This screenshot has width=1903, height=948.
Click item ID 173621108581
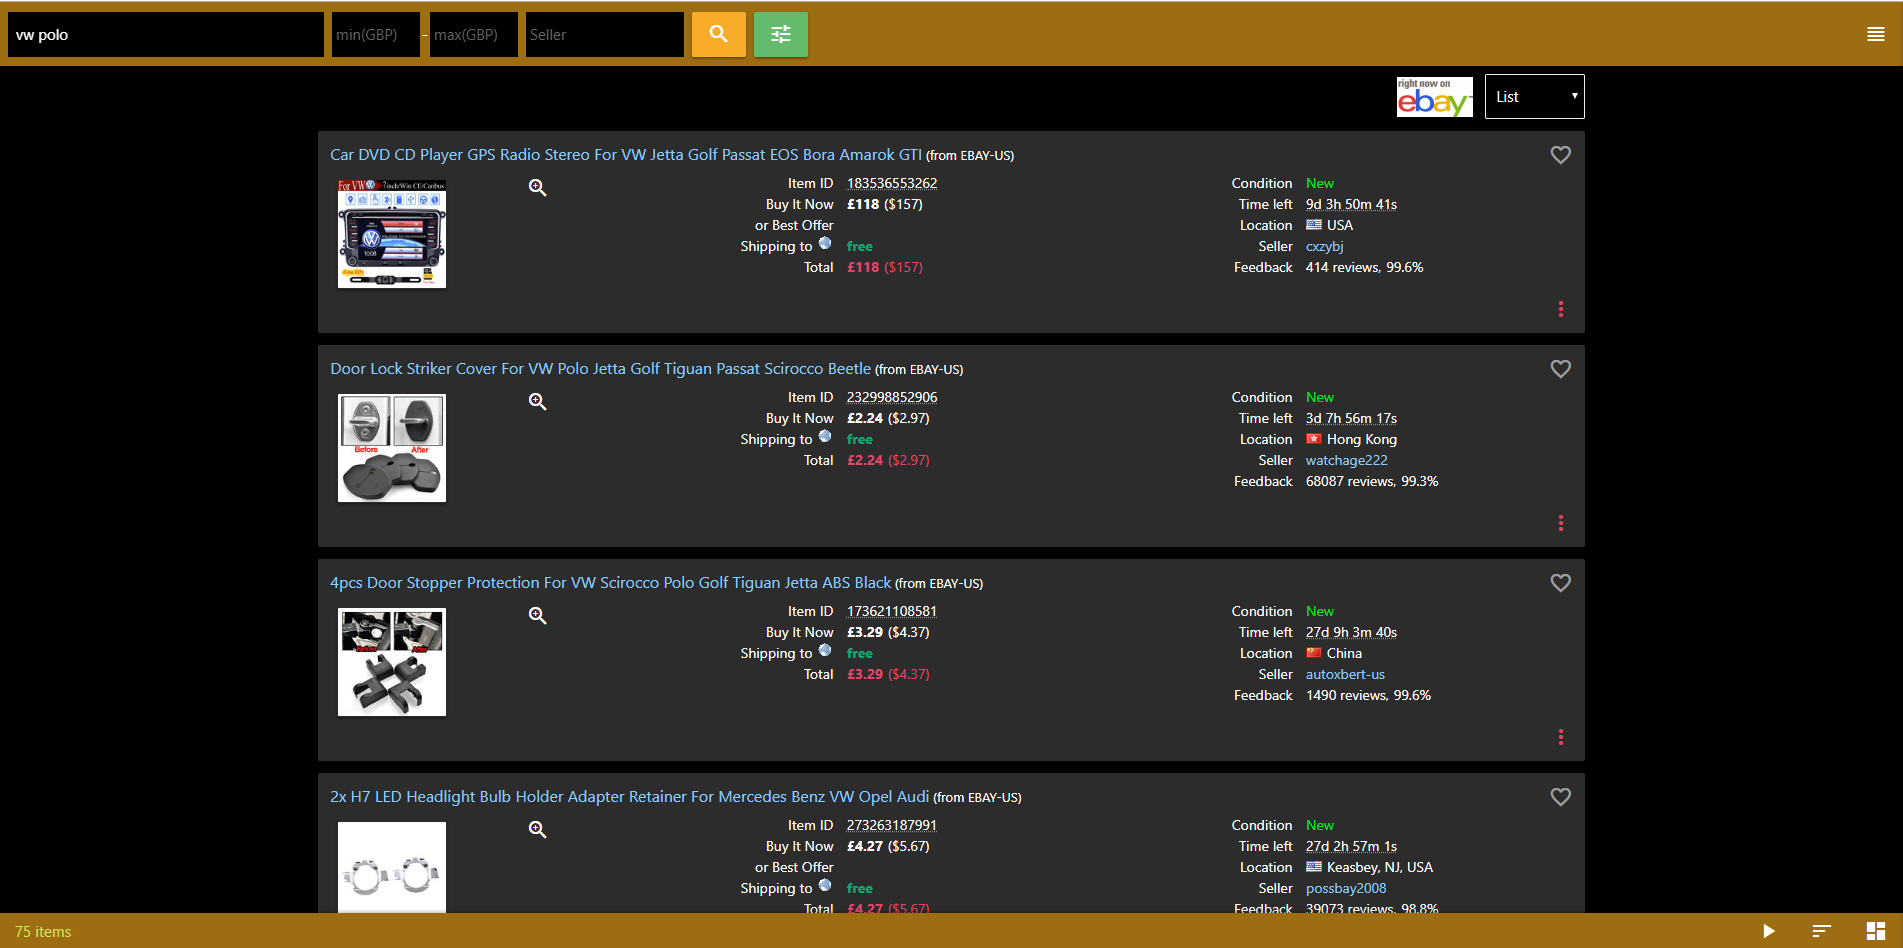[892, 611]
